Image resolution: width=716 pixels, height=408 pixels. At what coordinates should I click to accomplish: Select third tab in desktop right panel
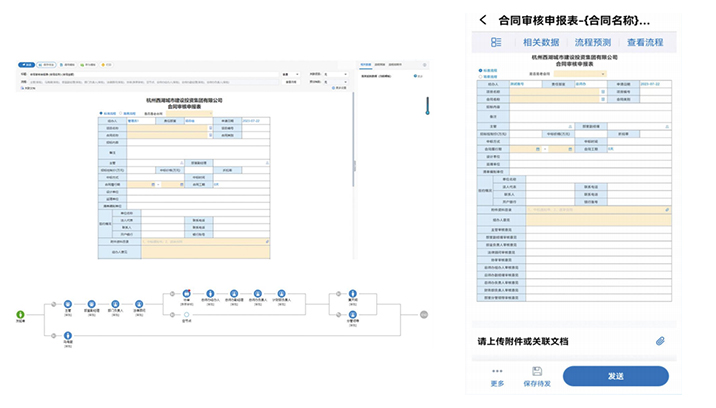point(395,65)
